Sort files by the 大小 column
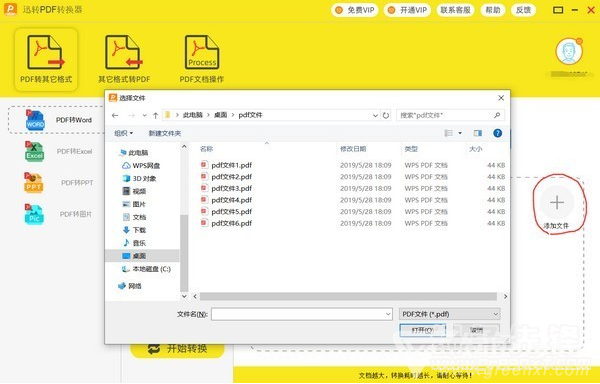This screenshot has height=384, width=600. coord(476,149)
